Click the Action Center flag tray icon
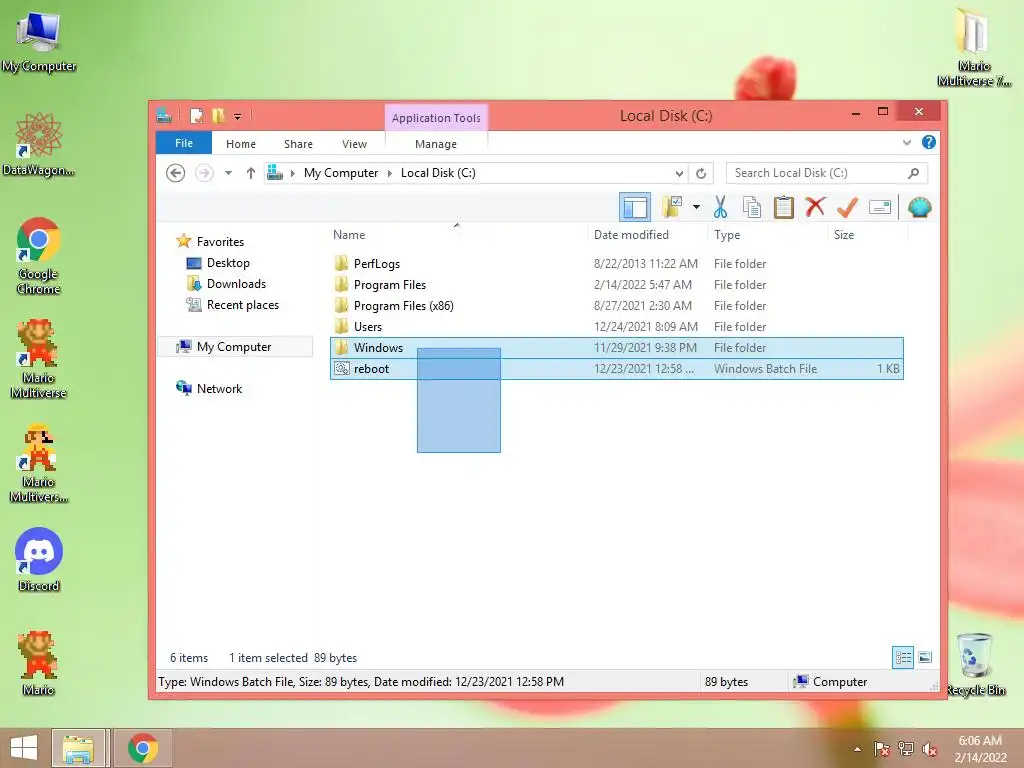 pos(881,749)
